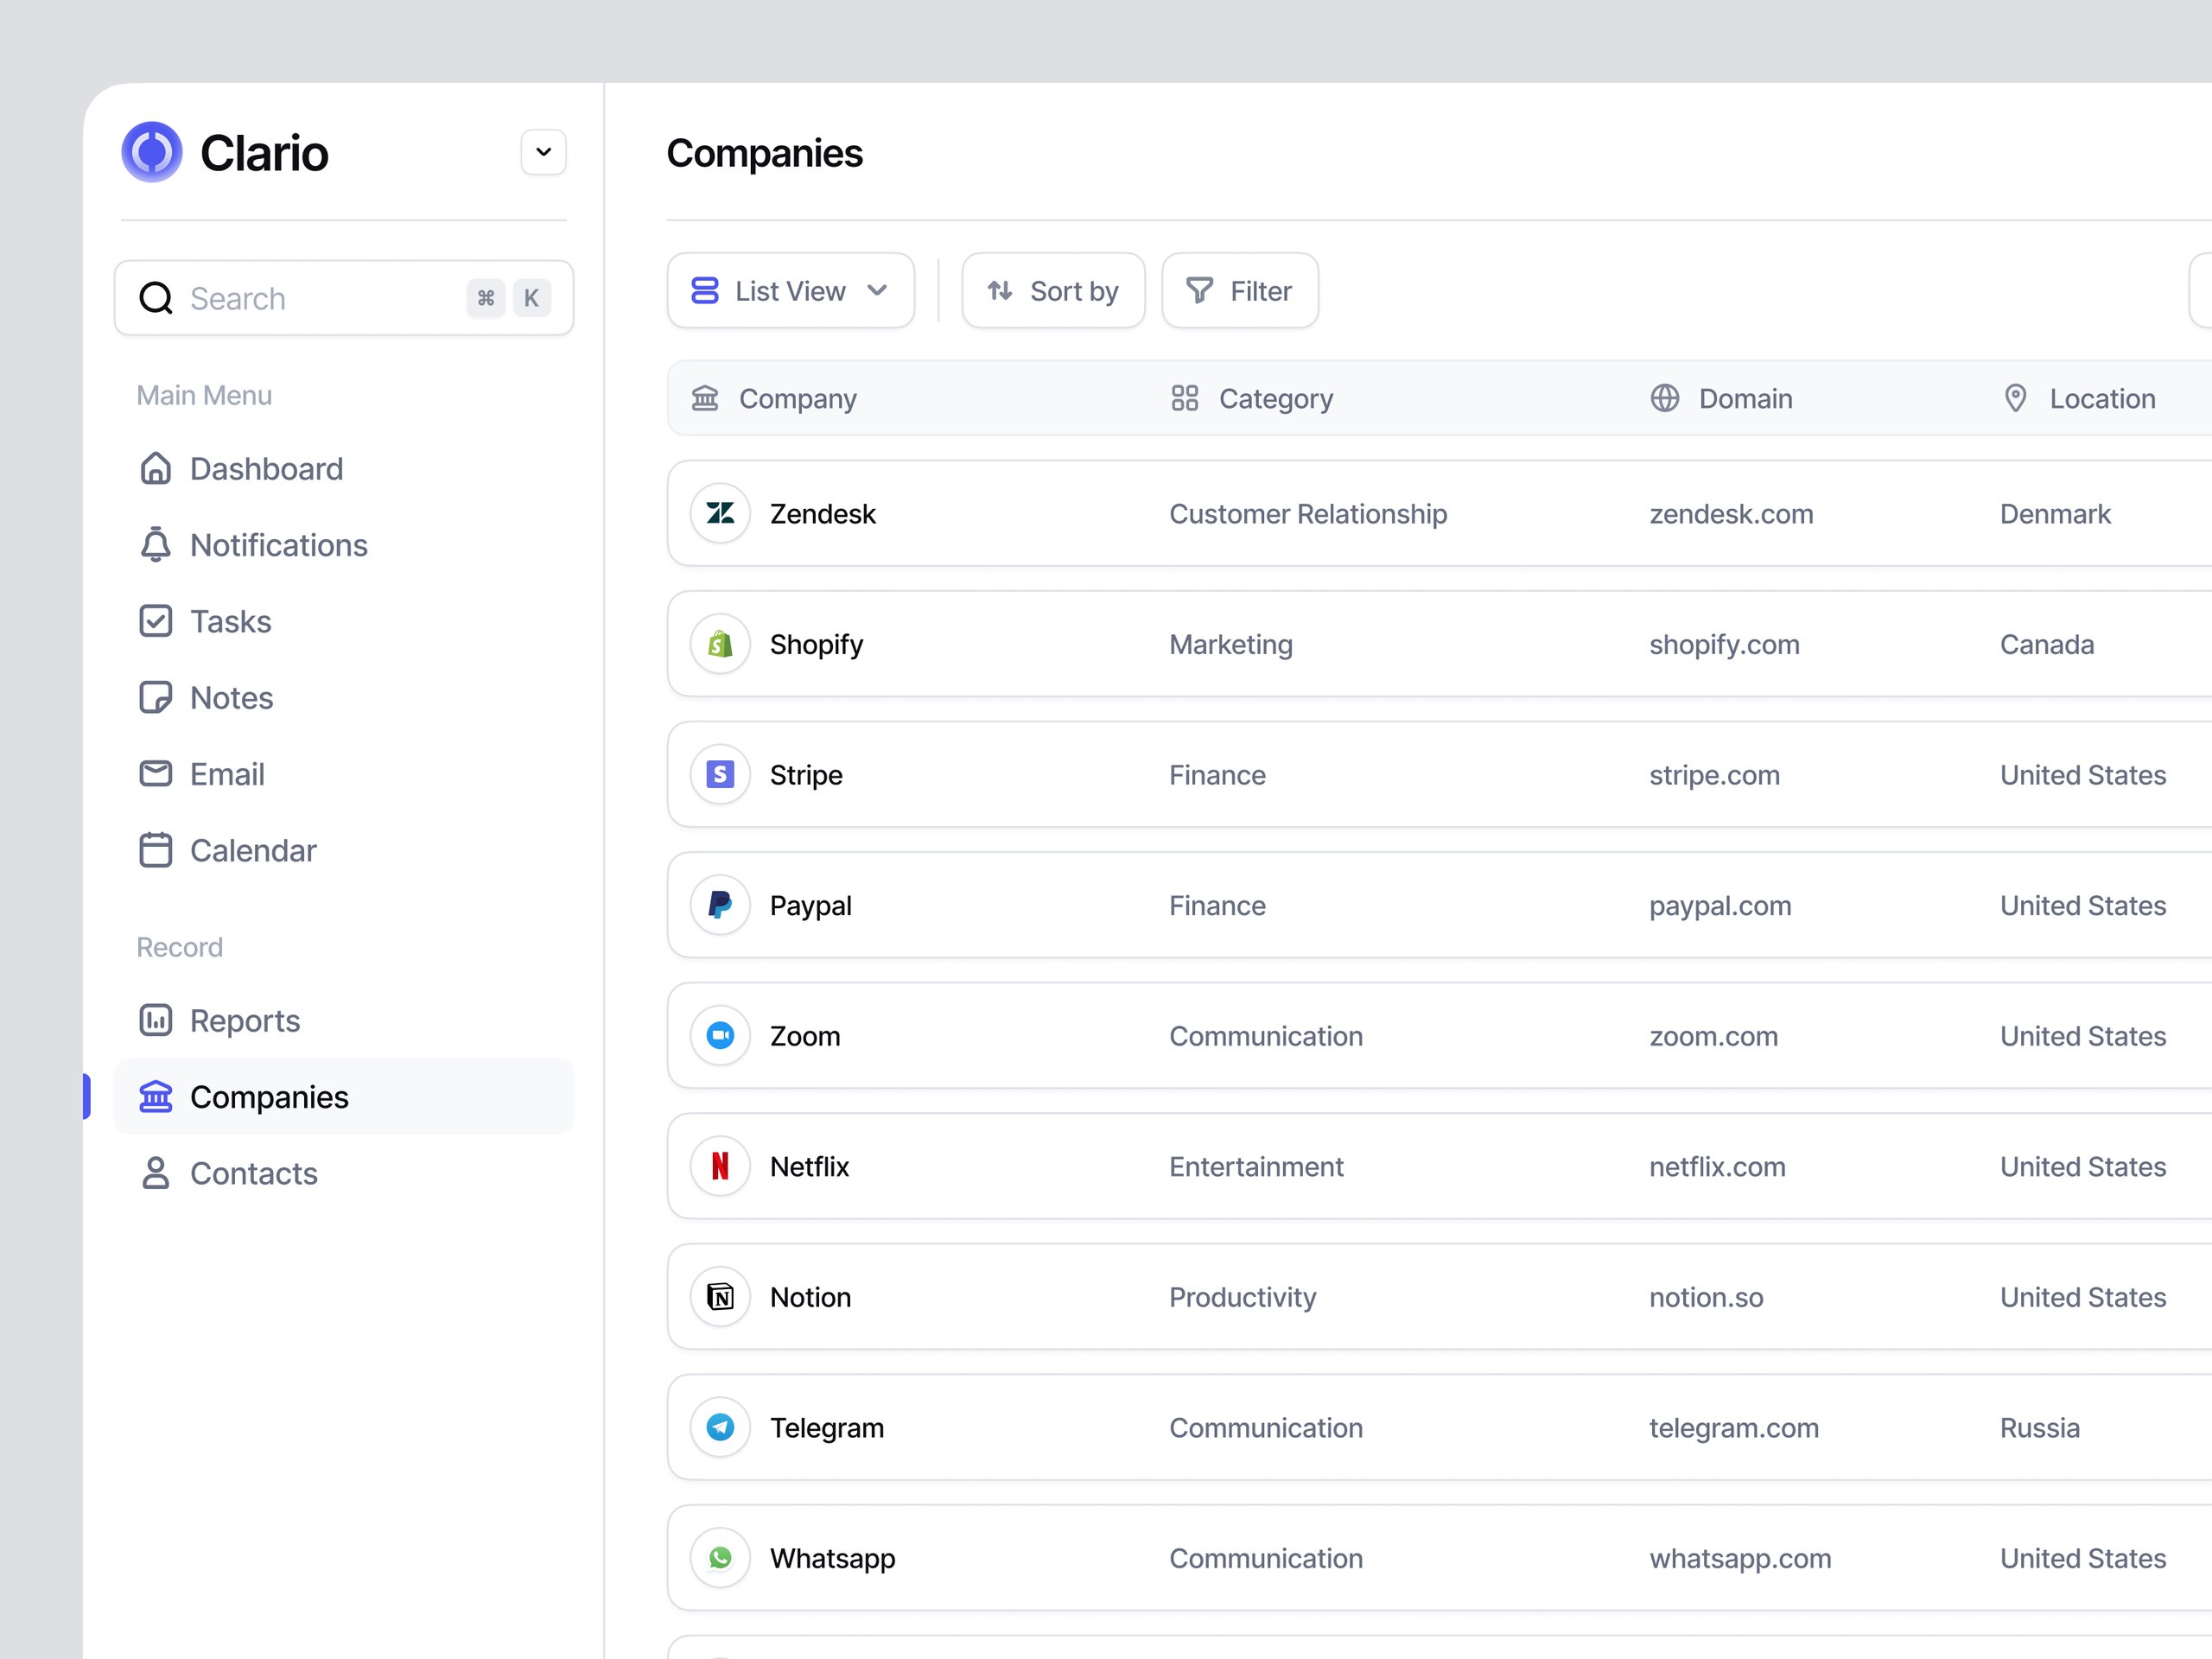Click the Sort by button
Image resolution: width=2212 pixels, height=1659 pixels.
(x=1053, y=291)
